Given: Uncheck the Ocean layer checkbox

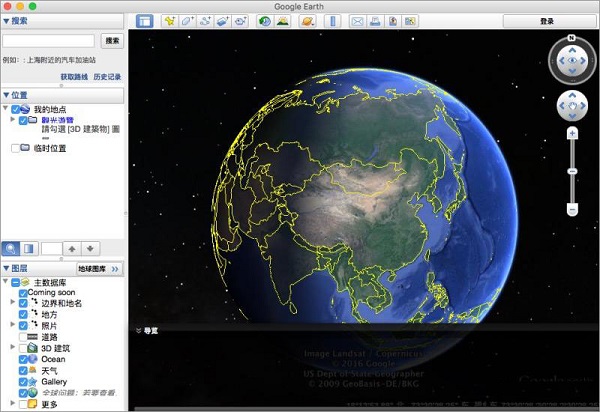Looking at the screenshot, I should 24,359.
